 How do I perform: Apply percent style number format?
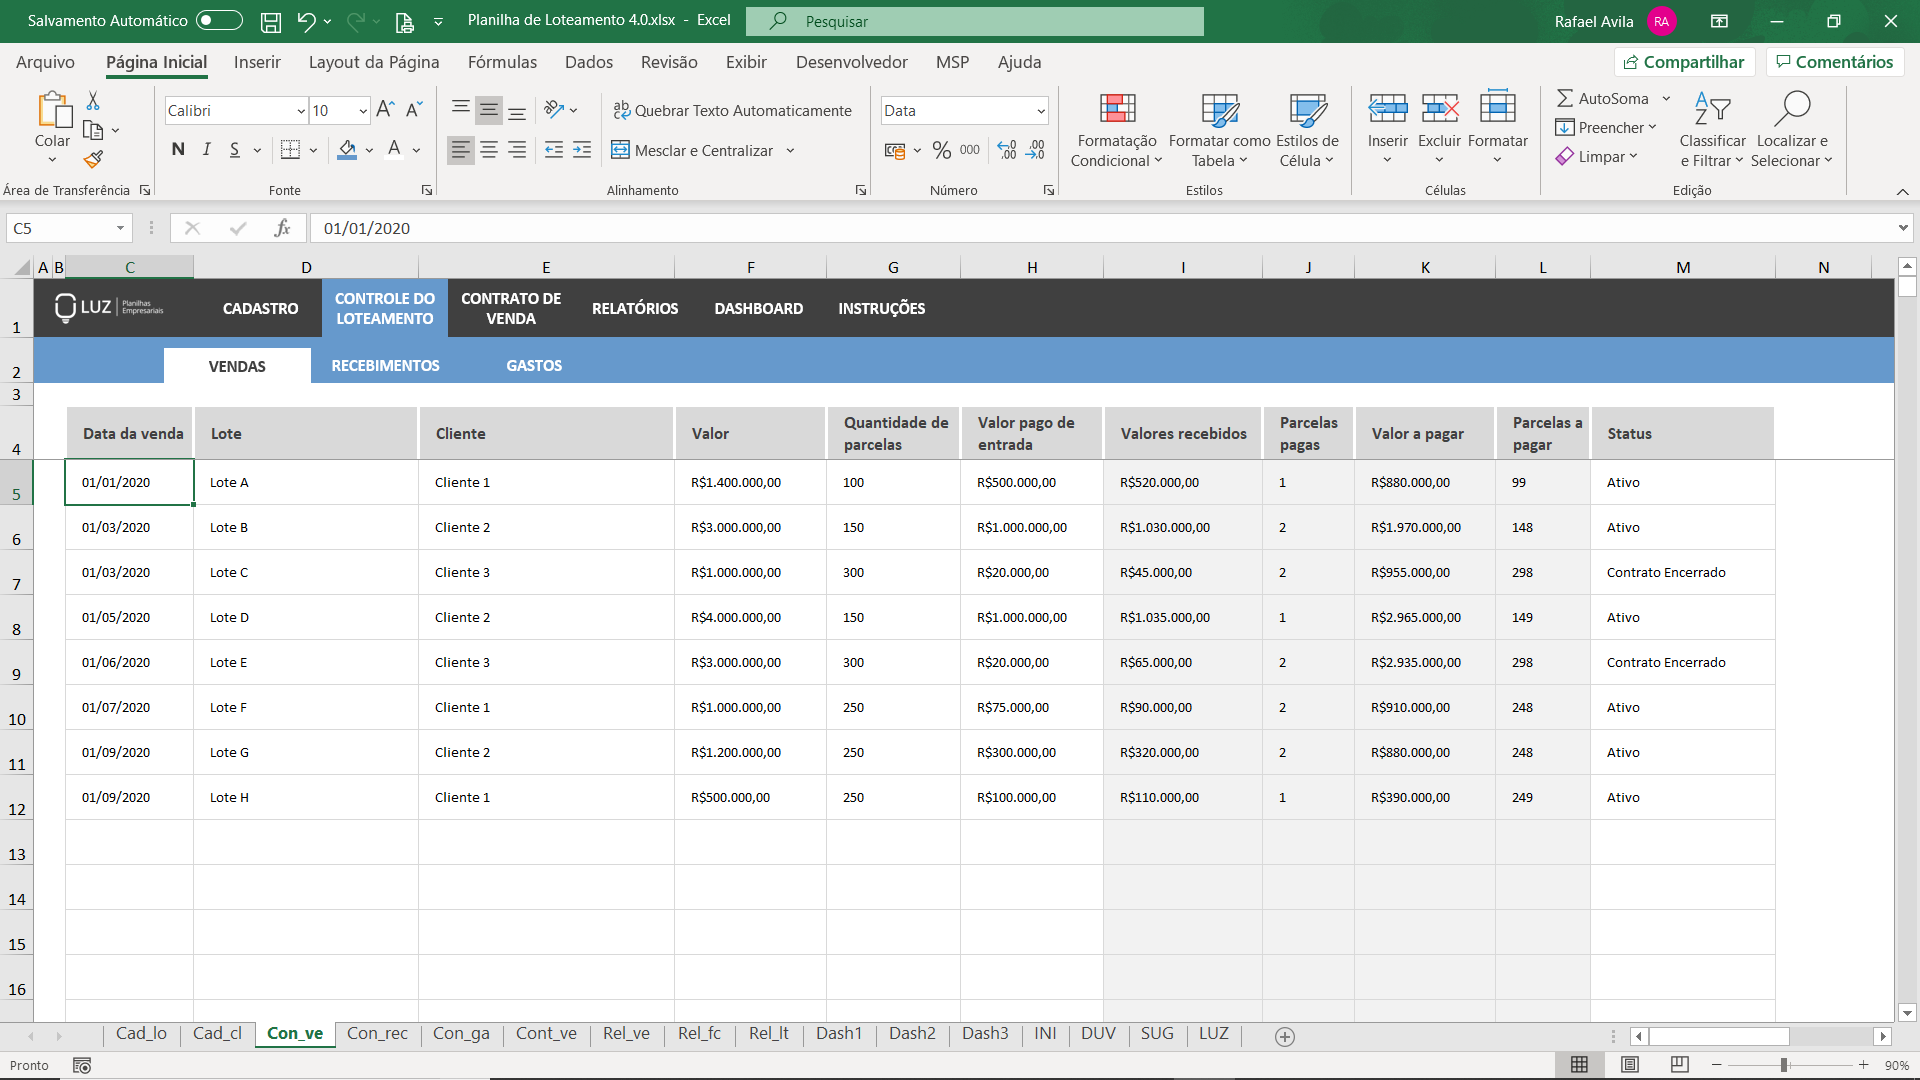[x=941, y=150]
